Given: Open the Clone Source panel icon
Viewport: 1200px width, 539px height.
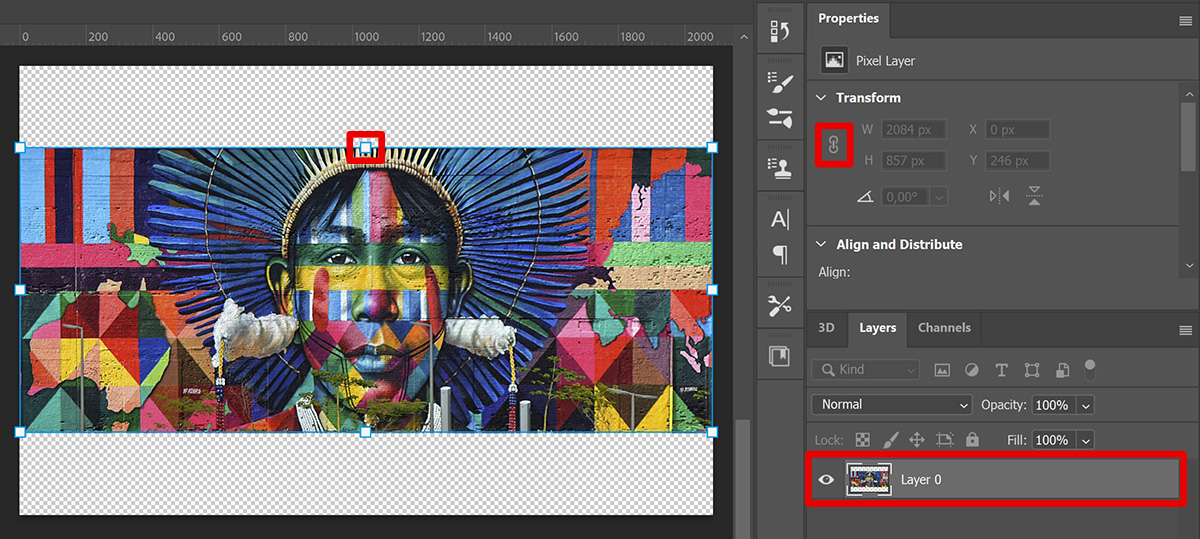Looking at the screenshot, I should point(779,166).
